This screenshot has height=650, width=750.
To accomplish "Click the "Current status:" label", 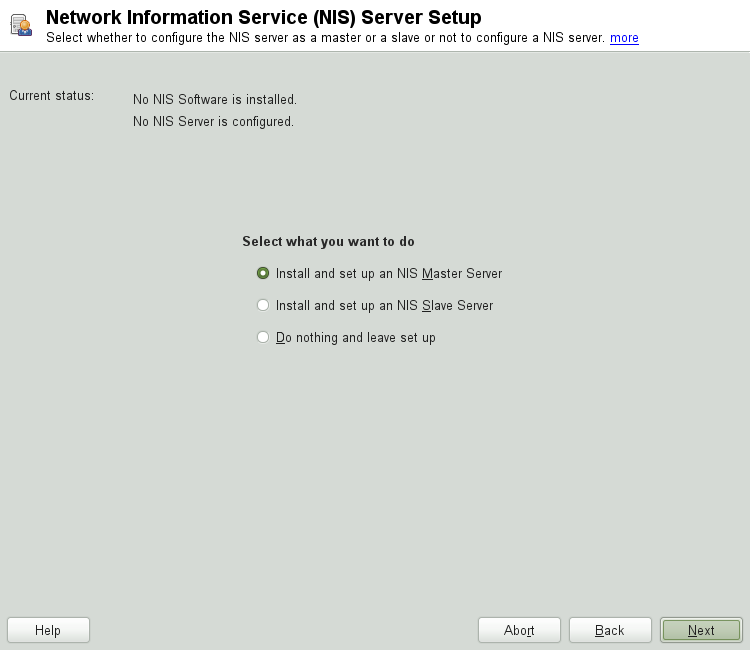I will click(x=51, y=96).
